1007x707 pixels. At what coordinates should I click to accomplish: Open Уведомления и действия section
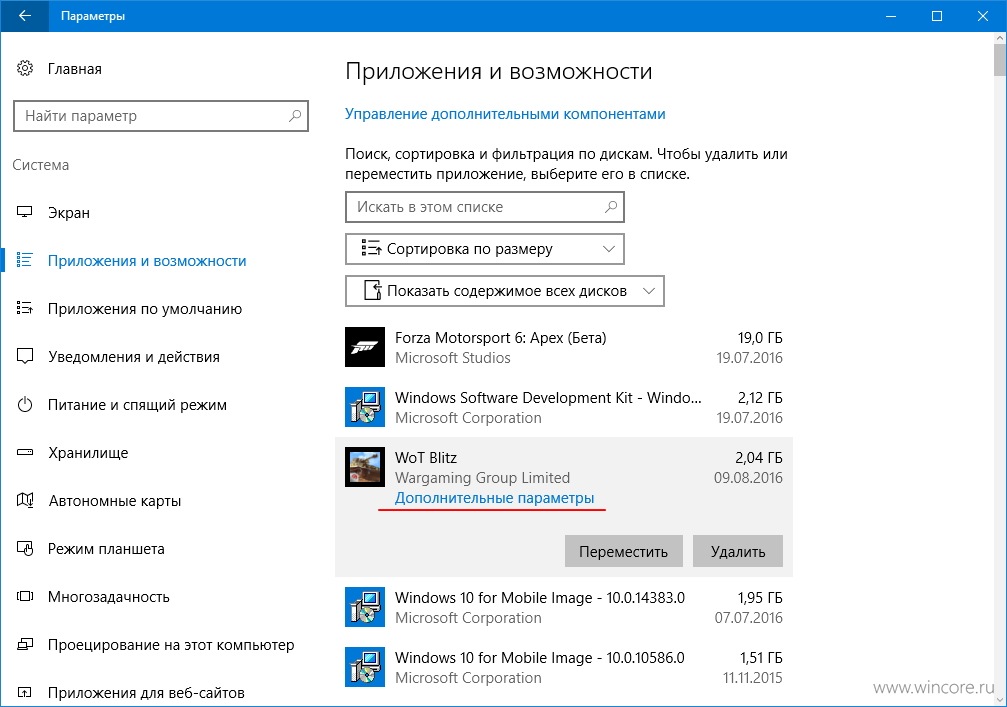tap(134, 357)
